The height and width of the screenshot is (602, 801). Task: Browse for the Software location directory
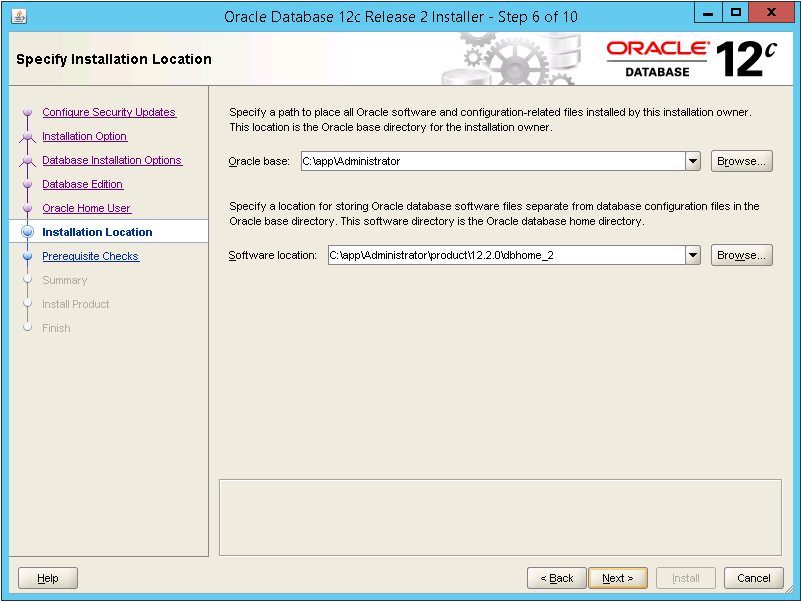(742, 256)
